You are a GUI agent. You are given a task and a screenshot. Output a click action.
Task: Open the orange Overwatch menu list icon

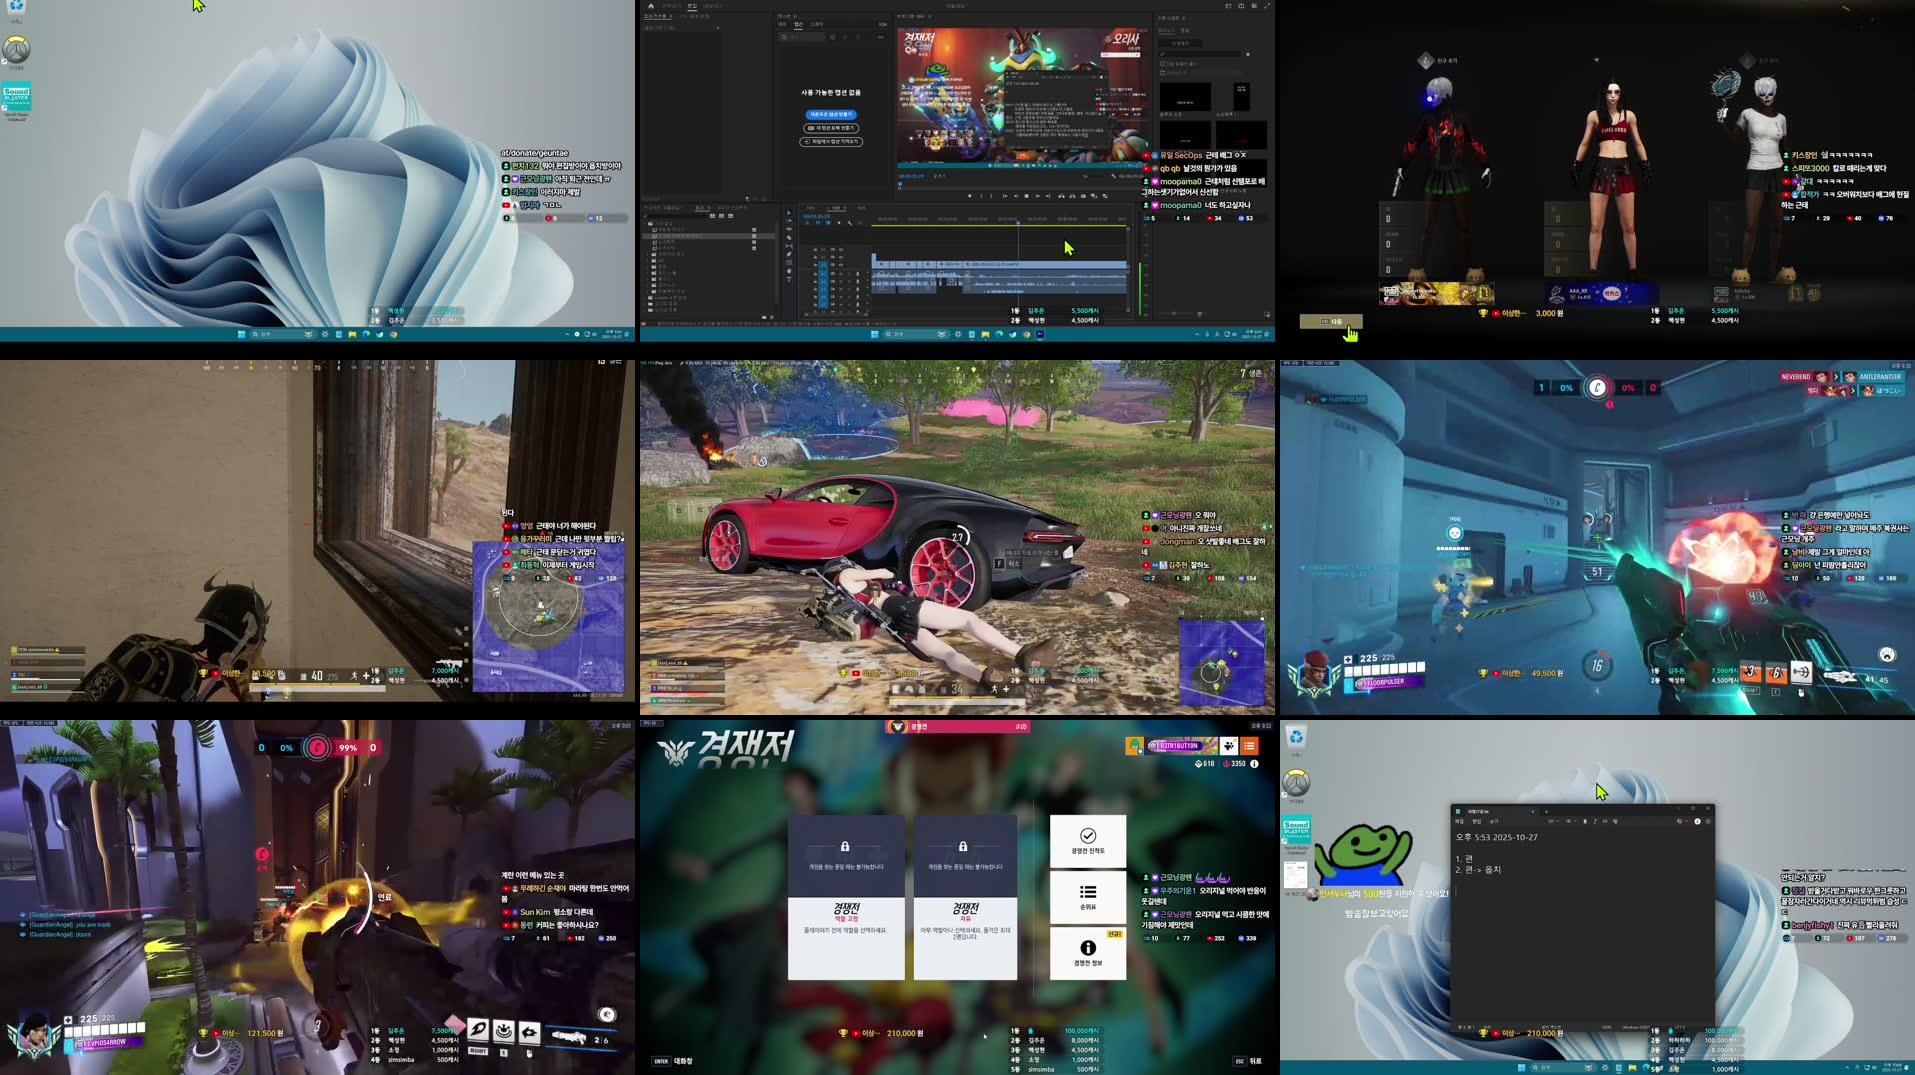pos(1249,746)
